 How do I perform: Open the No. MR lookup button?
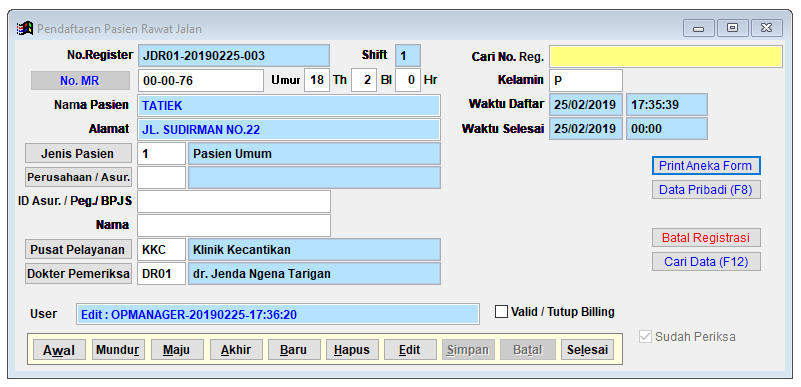80,81
